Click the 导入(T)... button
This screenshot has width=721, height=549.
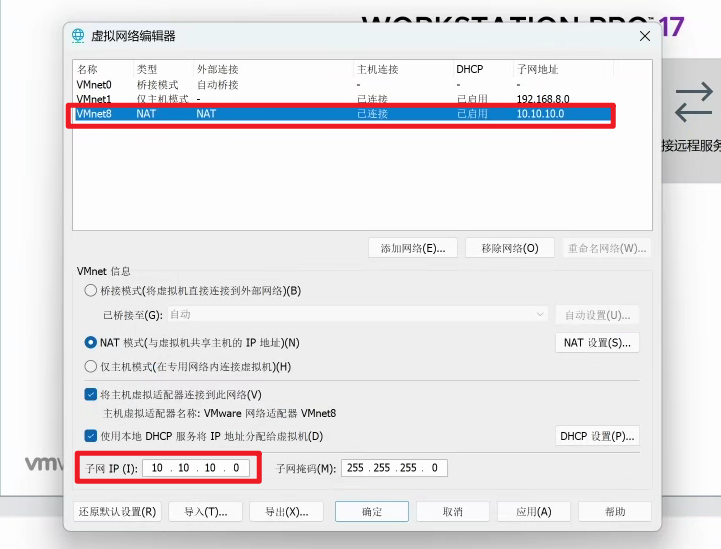pyautogui.click(x=206, y=511)
